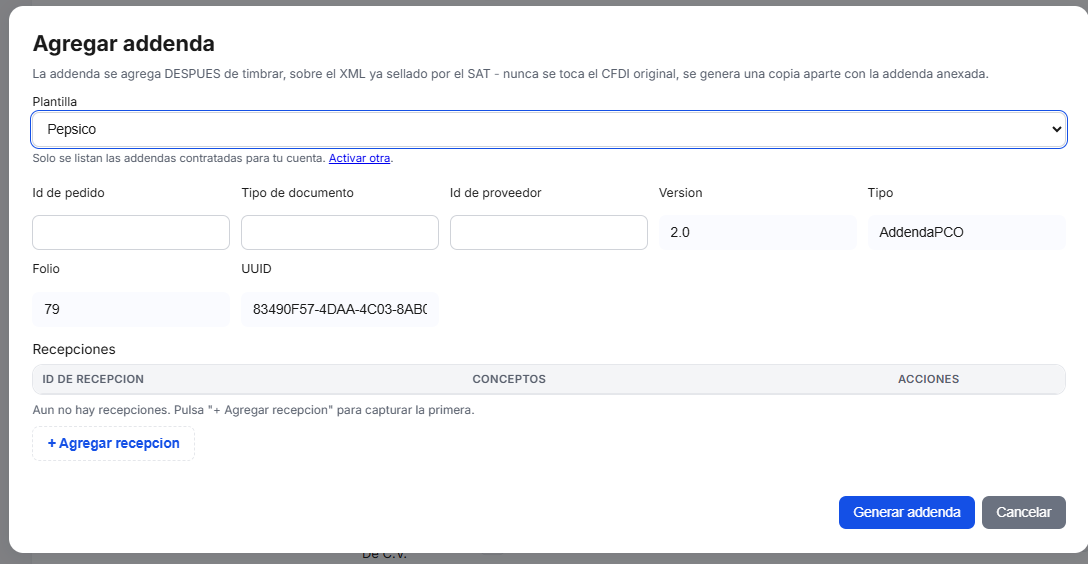Cancel the Agregar addenda dialog
This screenshot has width=1088, height=564.
pos(1023,513)
